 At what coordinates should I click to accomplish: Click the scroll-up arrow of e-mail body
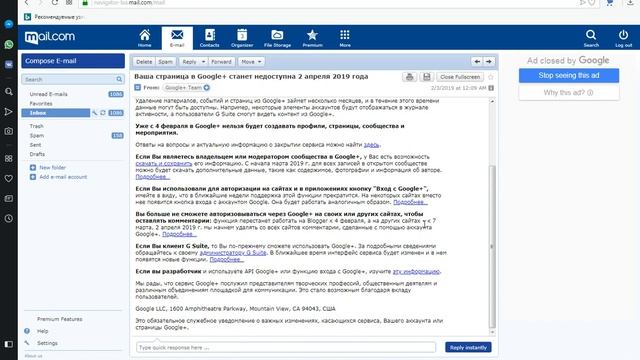[x=492, y=101]
